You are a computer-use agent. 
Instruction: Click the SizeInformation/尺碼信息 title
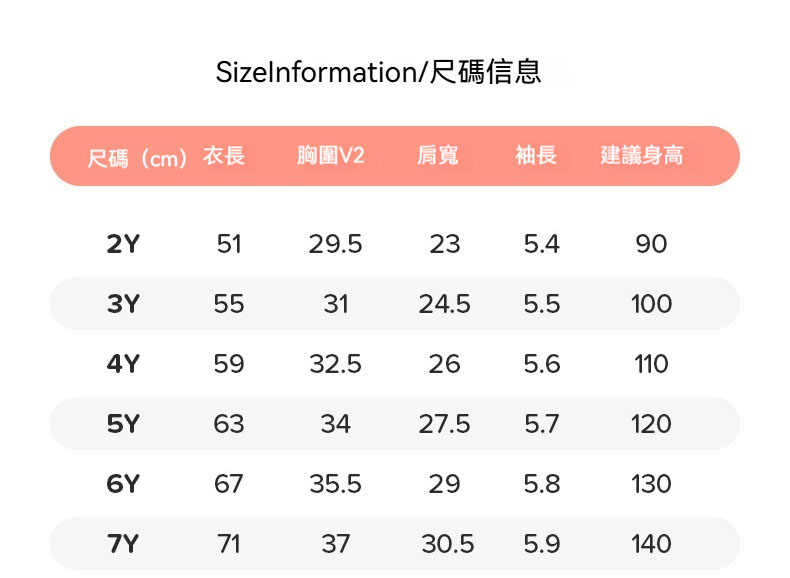[x=379, y=72]
